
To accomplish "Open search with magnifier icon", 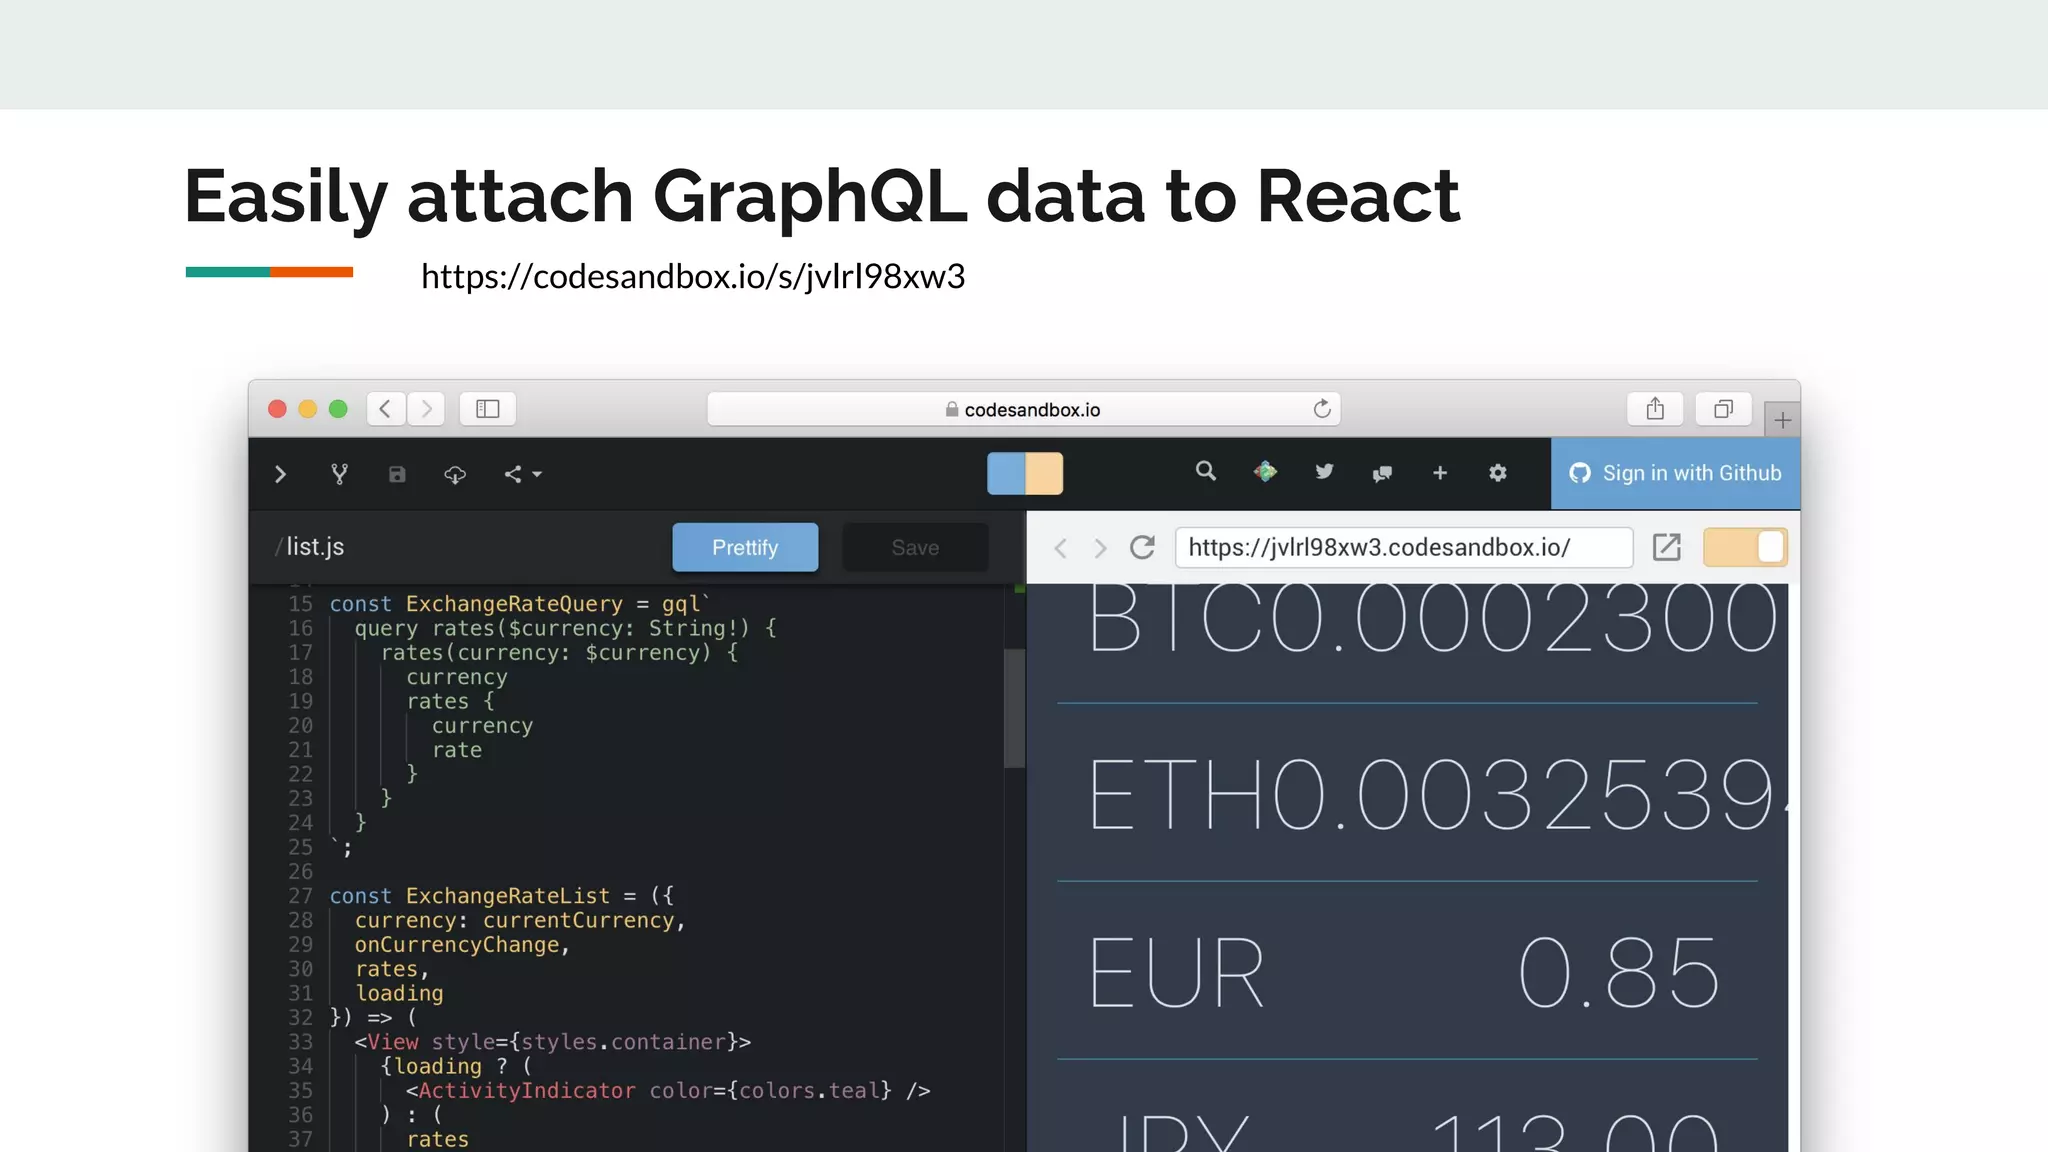I will (1206, 471).
